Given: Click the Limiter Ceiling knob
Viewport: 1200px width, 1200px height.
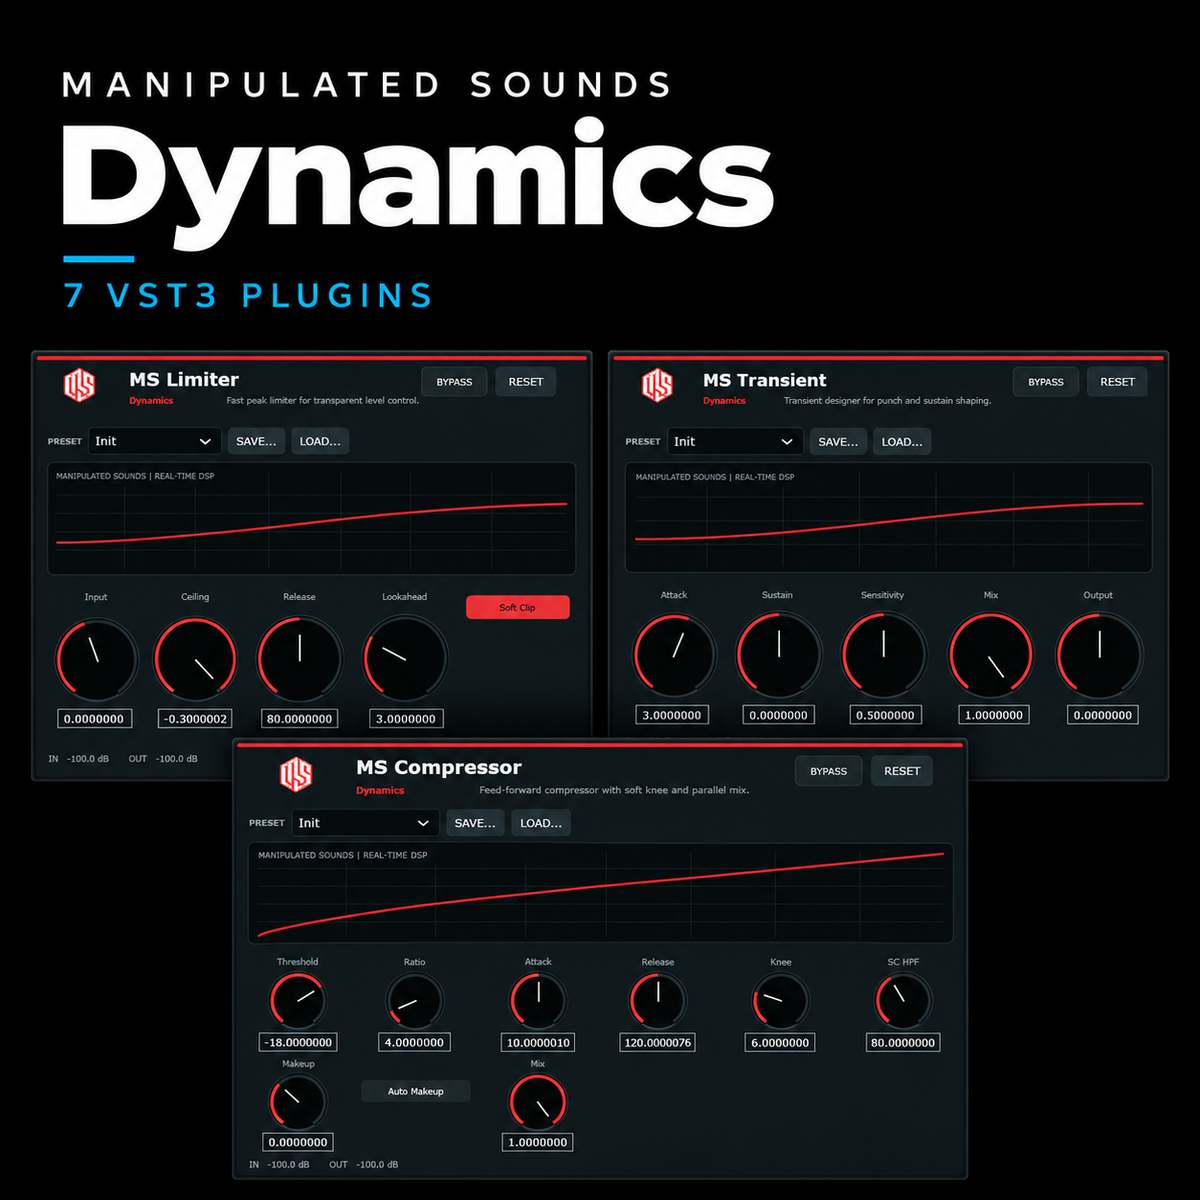Looking at the screenshot, I should point(196,659).
